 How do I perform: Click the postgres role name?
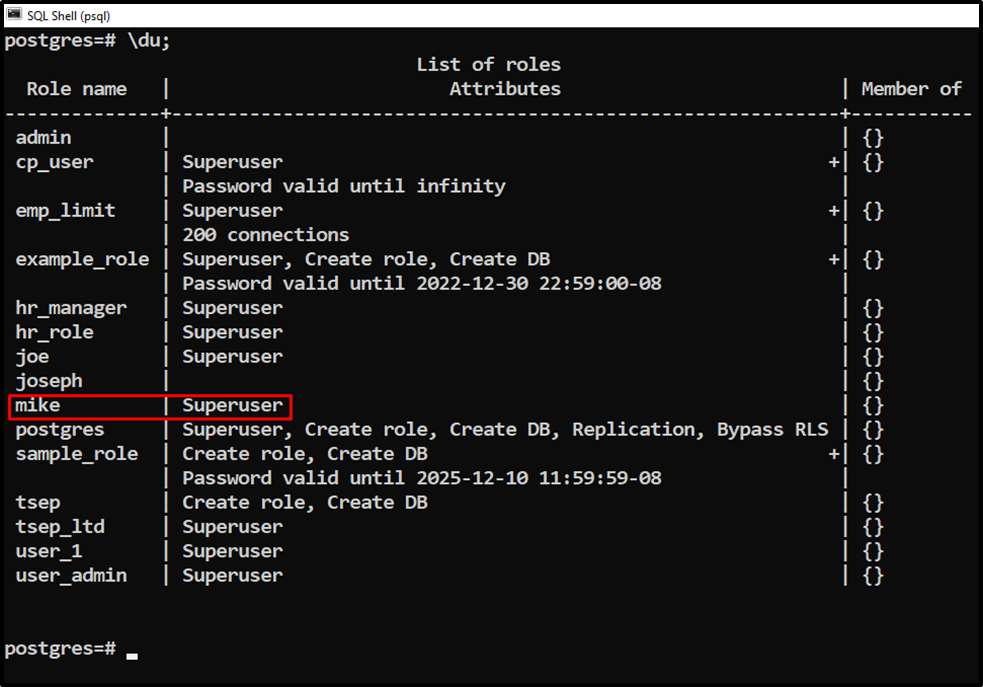coord(59,429)
